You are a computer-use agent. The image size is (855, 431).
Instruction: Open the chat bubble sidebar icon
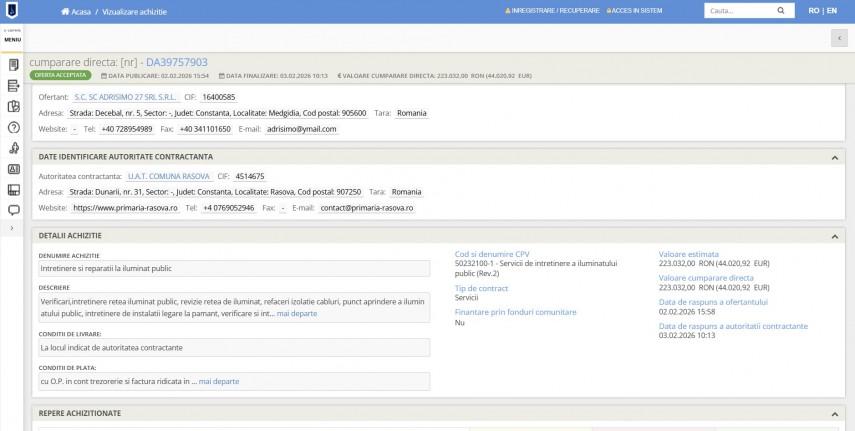point(14,210)
